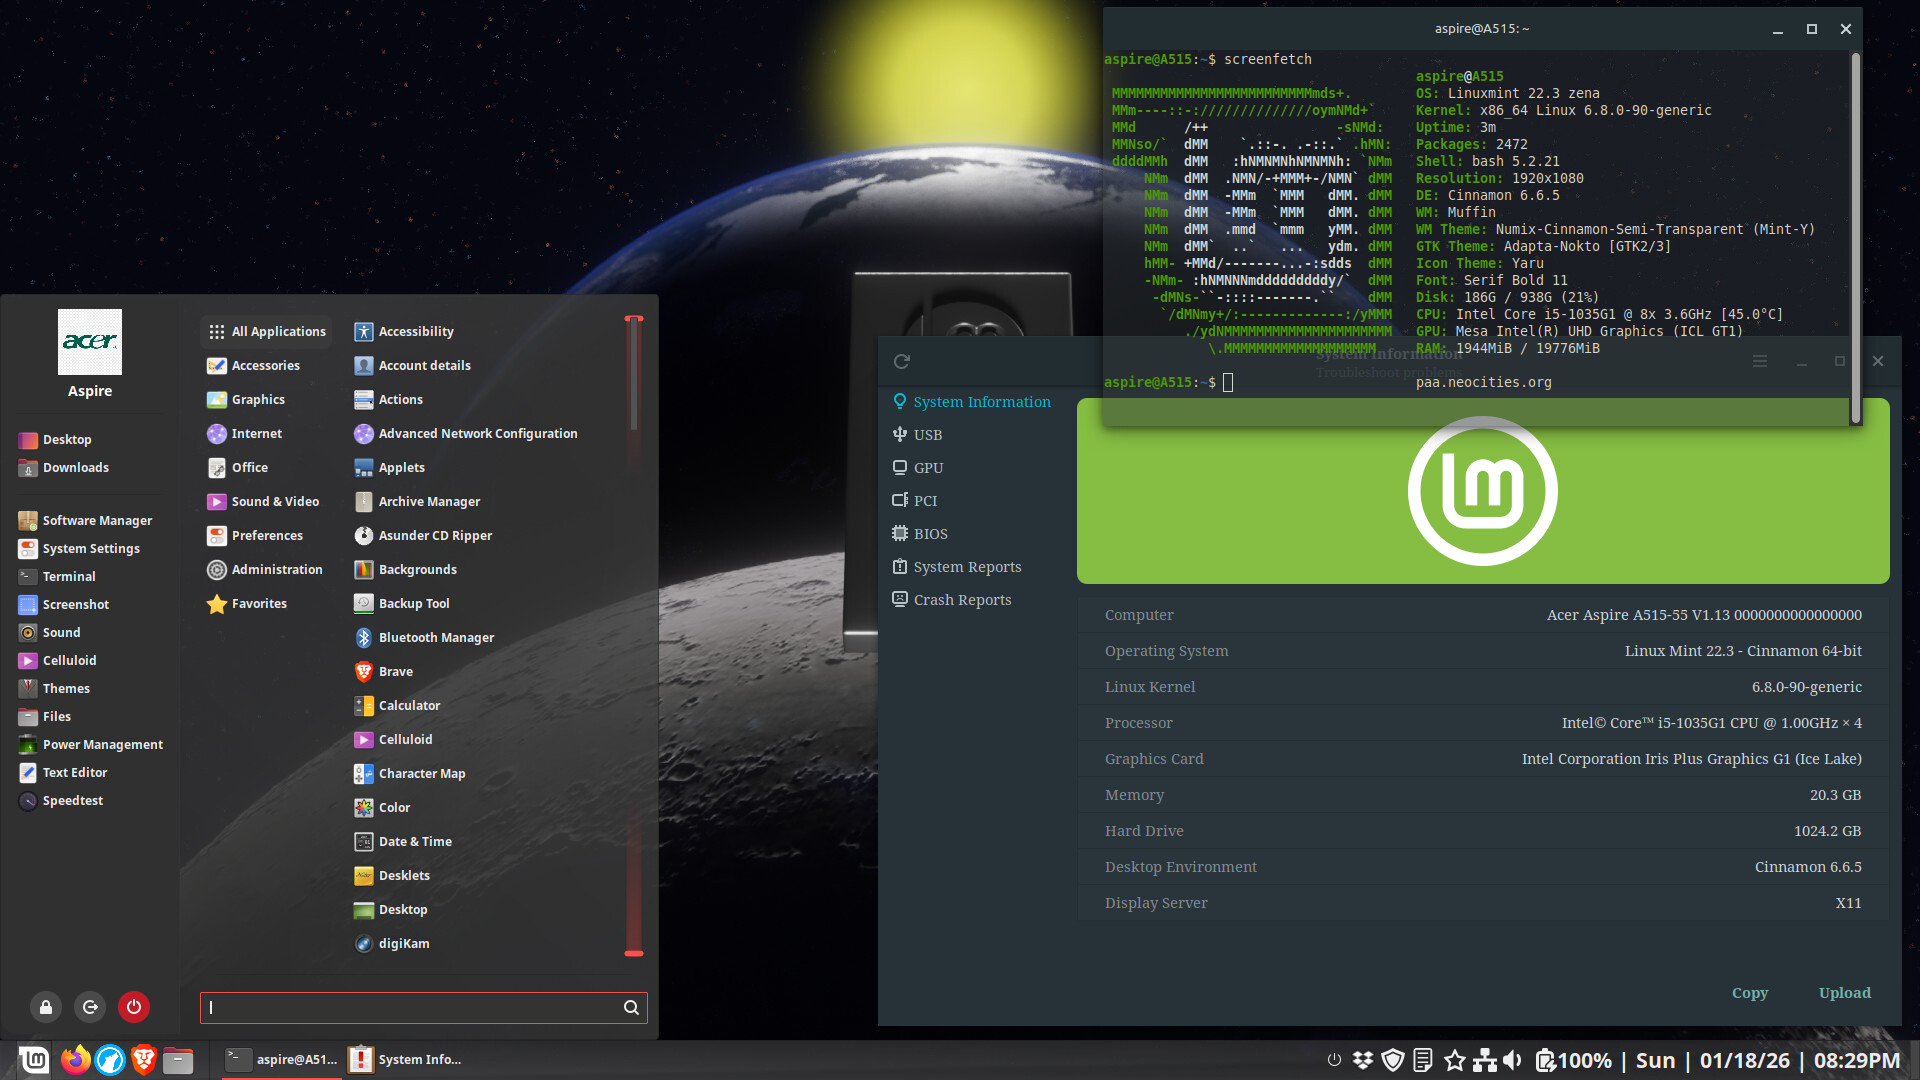Click the Copy button
This screenshot has width=1920, height=1080.
point(1749,993)
